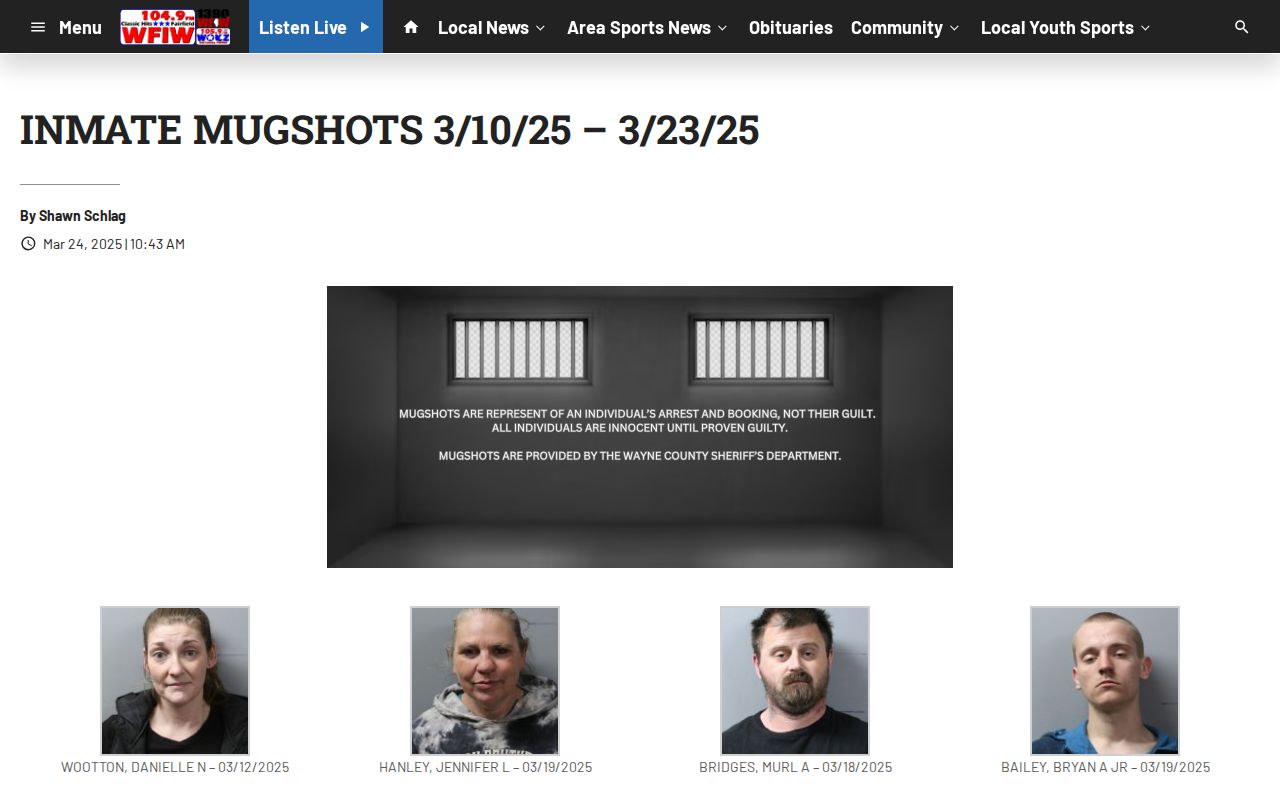The height and width of the screenshot is (800, 1280).
Task: Click the clock icon beside the date
Action: (28, 243)
